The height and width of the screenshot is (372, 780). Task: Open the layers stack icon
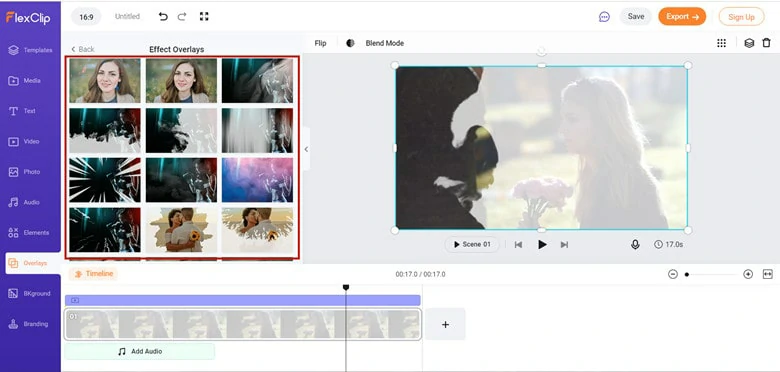pos(749,43)
